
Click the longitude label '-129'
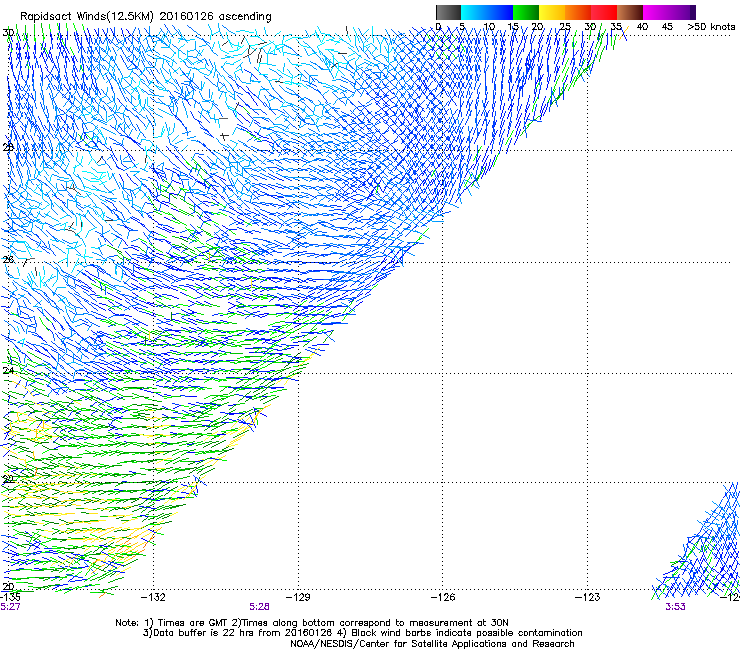[298, 597]
